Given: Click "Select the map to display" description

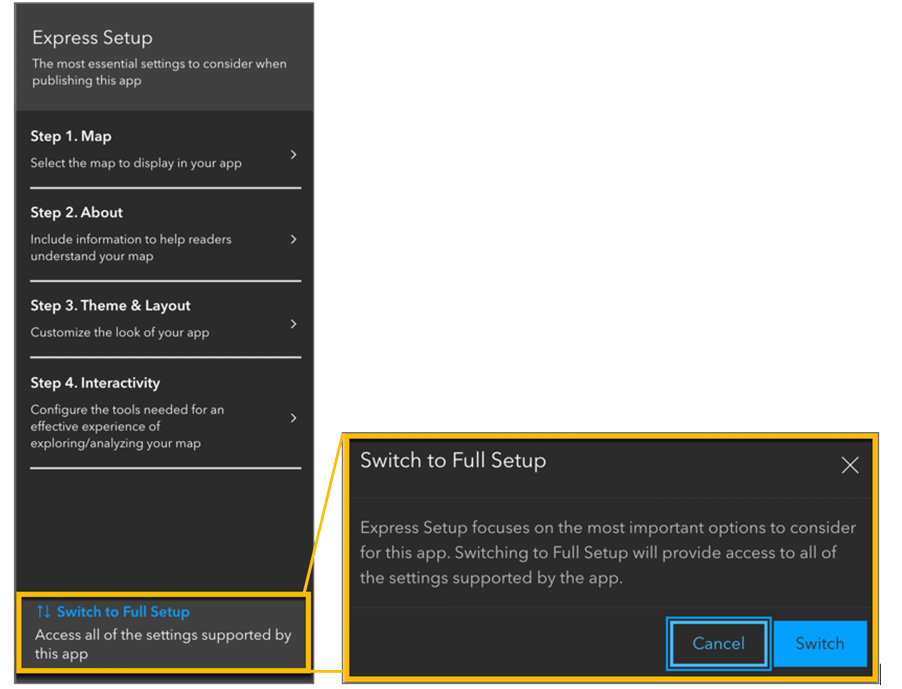Looking at the screenshot, I should click(x=136, y=162).
